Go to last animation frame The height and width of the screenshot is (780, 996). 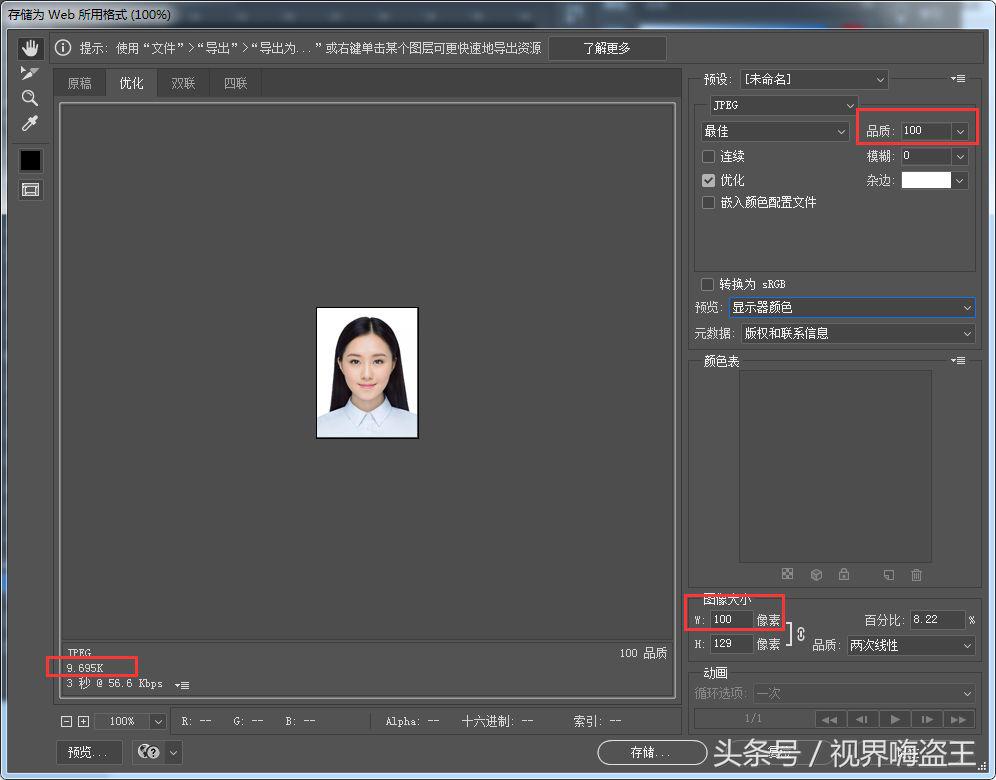coord(959,719)
